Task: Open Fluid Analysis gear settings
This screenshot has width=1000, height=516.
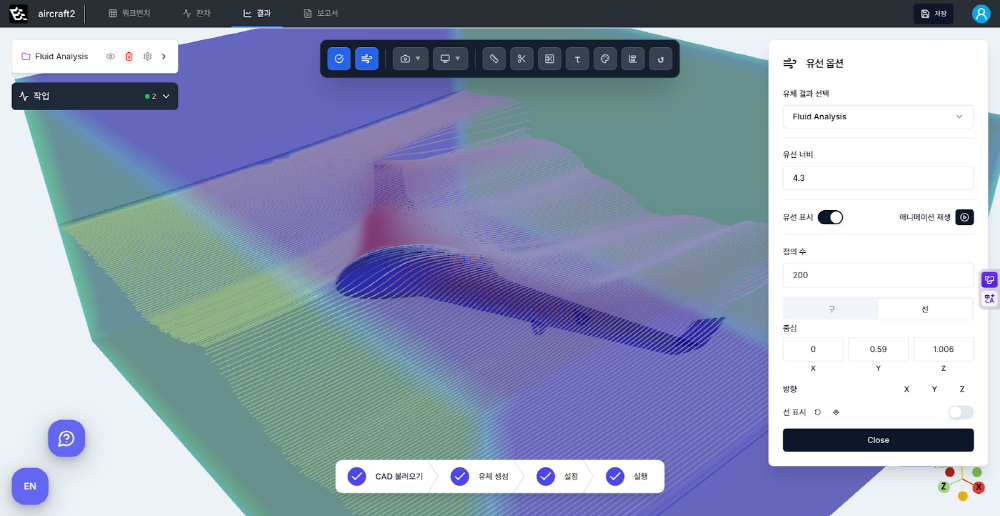Action: [147, 57]
